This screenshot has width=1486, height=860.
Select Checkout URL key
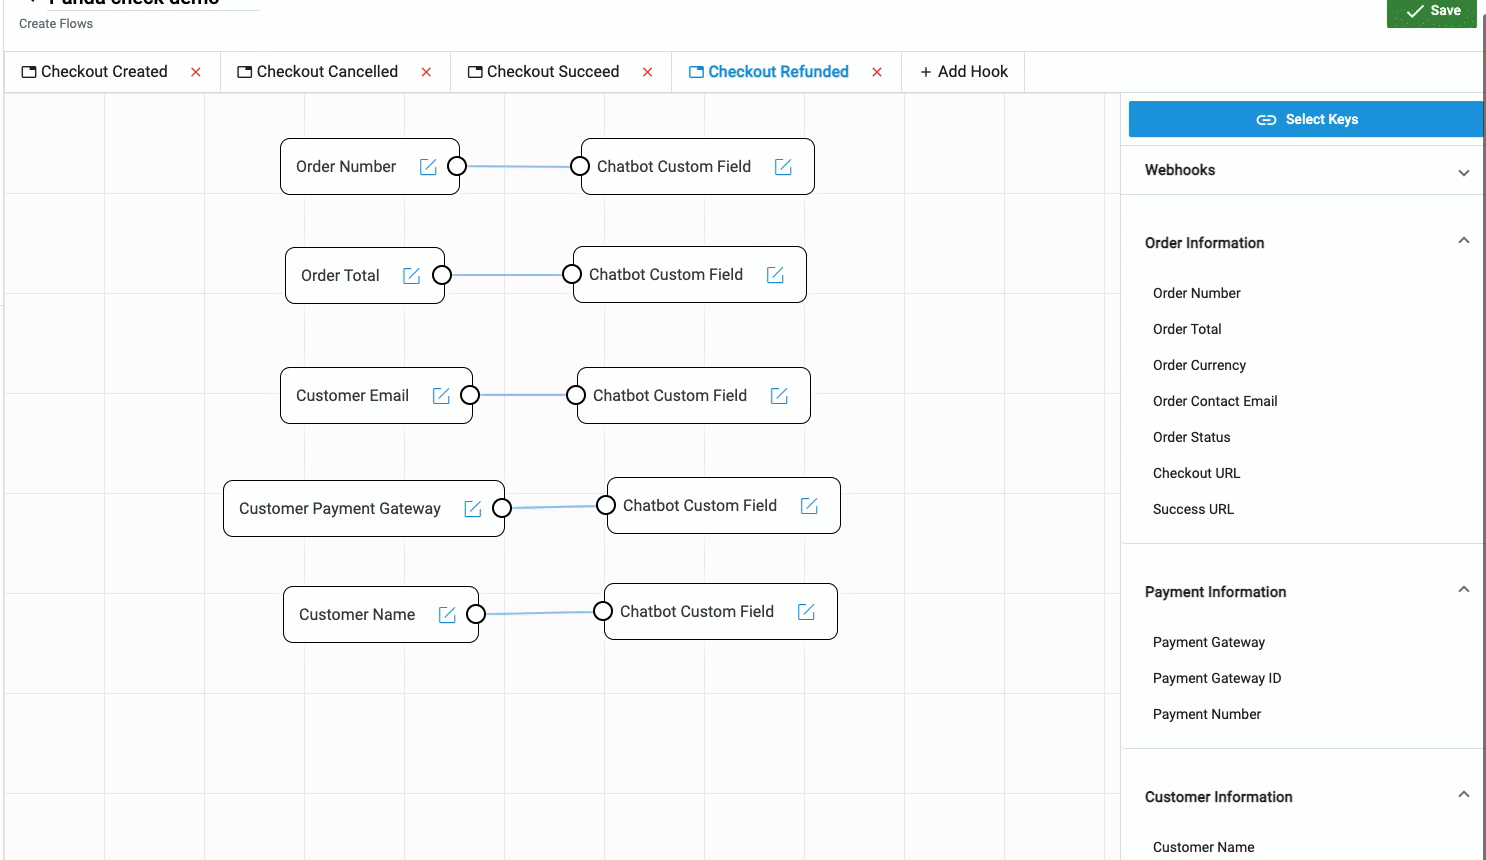pyautogui.click(x=1196, y=473)
